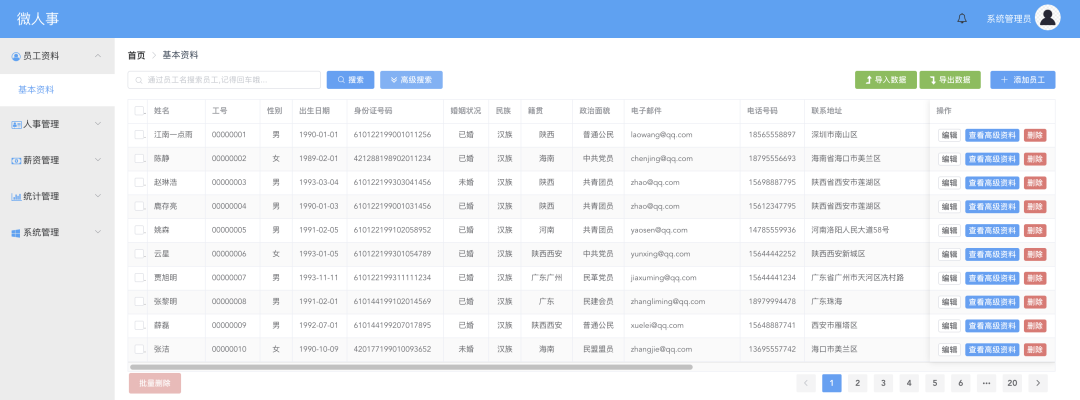Expand the 系统管理 sidebar menu
Image resolution: width=1080 pixels, height=400 pixels.
[98, 233]
